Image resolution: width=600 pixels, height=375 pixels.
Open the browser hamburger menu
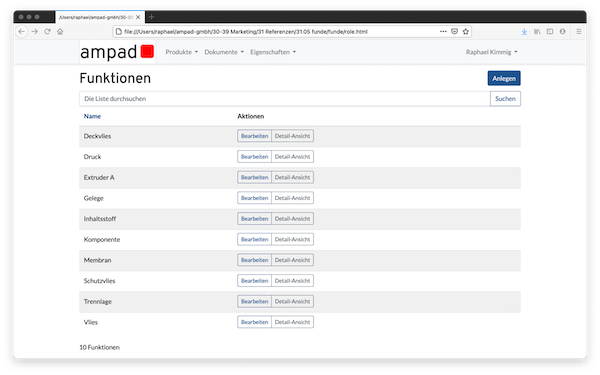click(x=579, y=31)
